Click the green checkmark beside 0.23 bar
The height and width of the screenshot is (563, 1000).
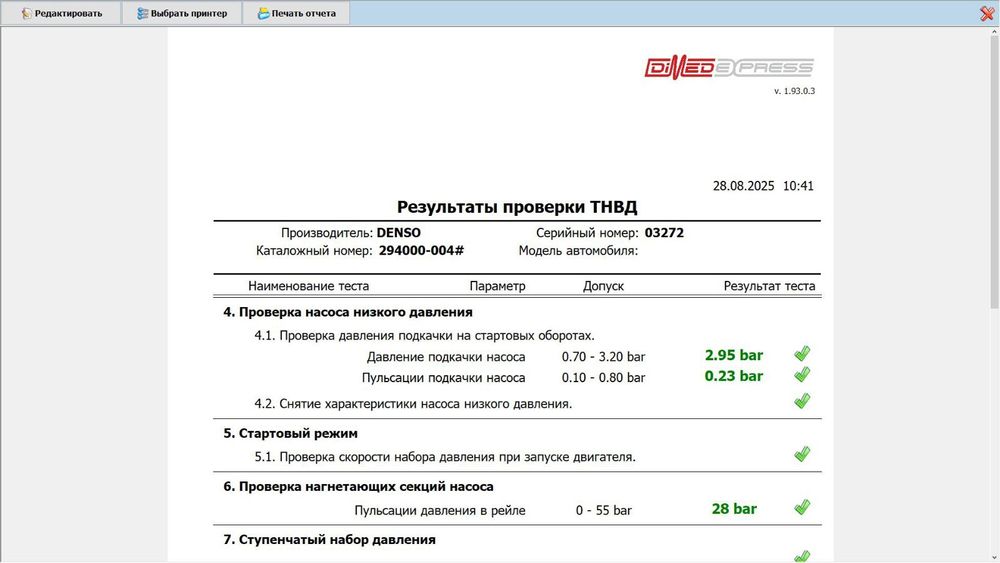pyautogui.click(x=802, y=374)
